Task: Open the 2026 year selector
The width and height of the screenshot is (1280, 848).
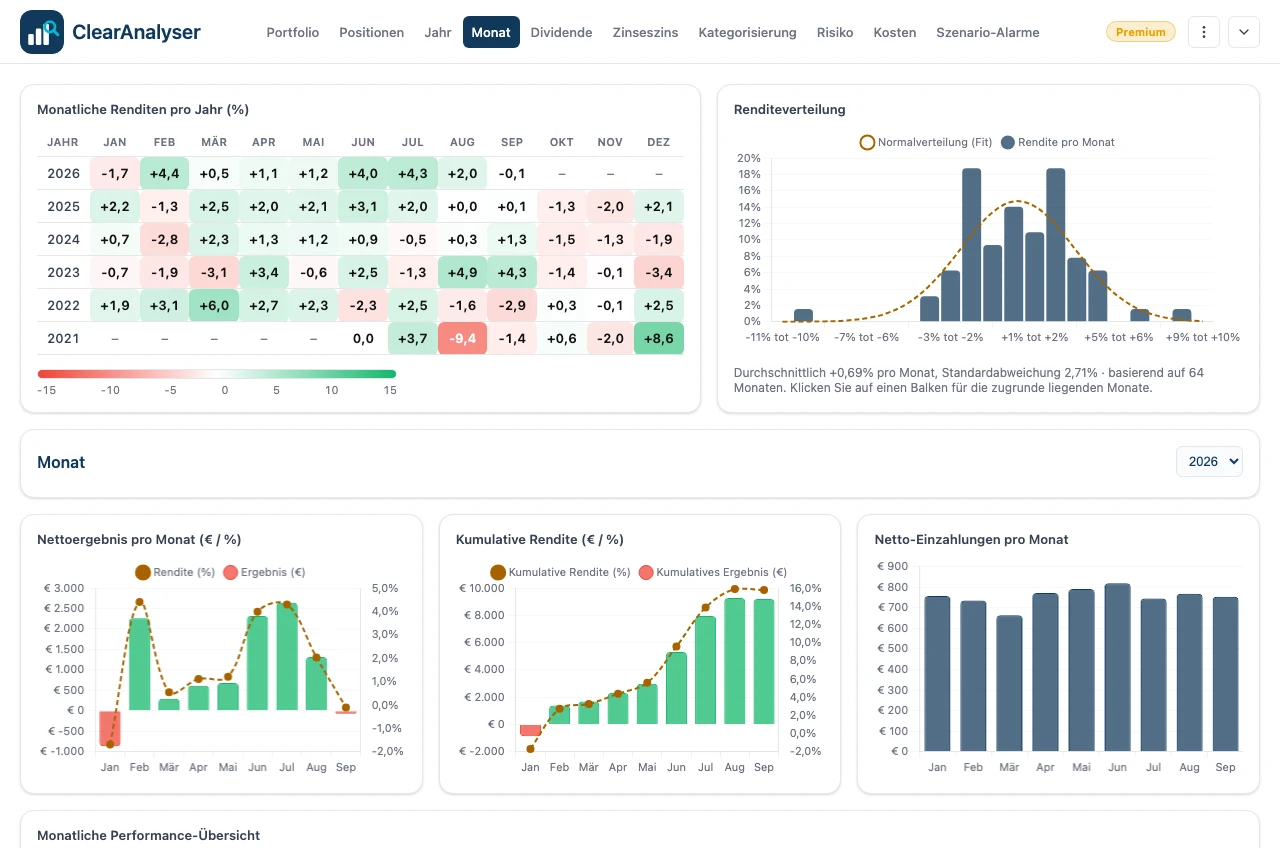Action: 1210,461
